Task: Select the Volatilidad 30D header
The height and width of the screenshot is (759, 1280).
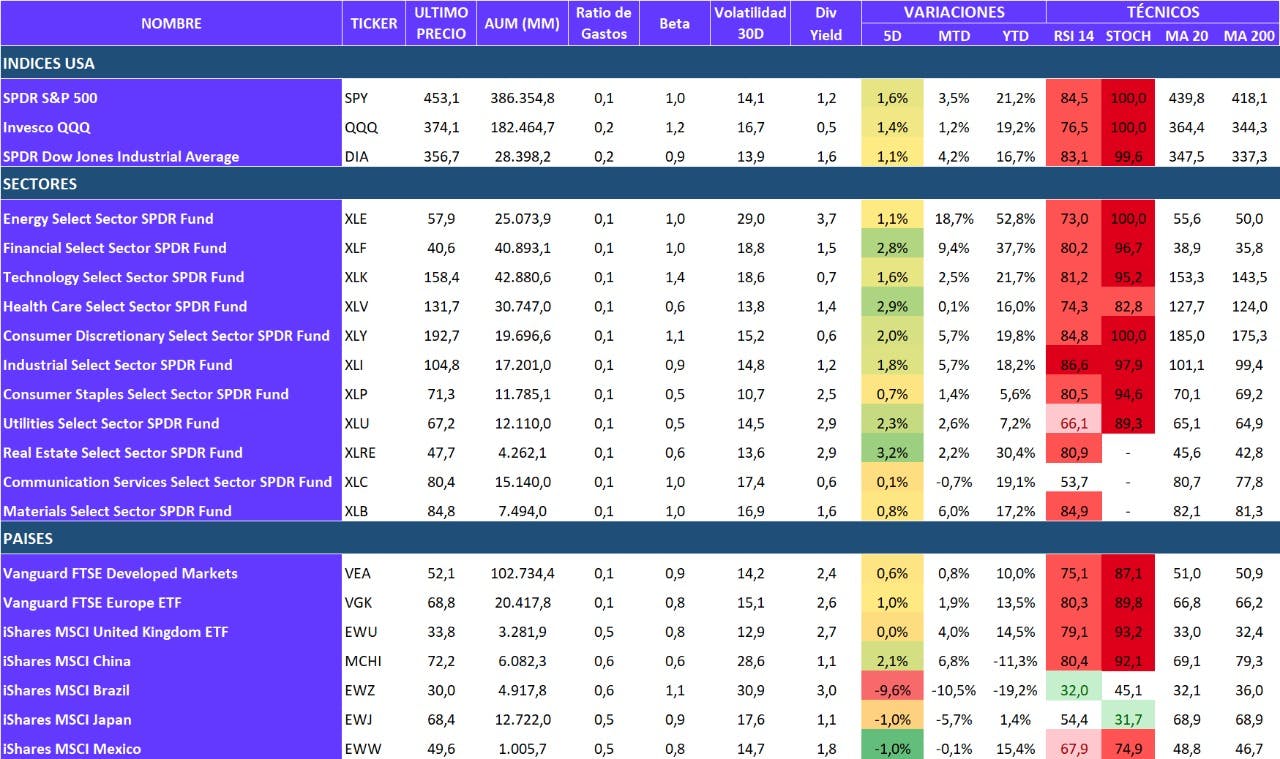Action: click(x=750, y=23)
